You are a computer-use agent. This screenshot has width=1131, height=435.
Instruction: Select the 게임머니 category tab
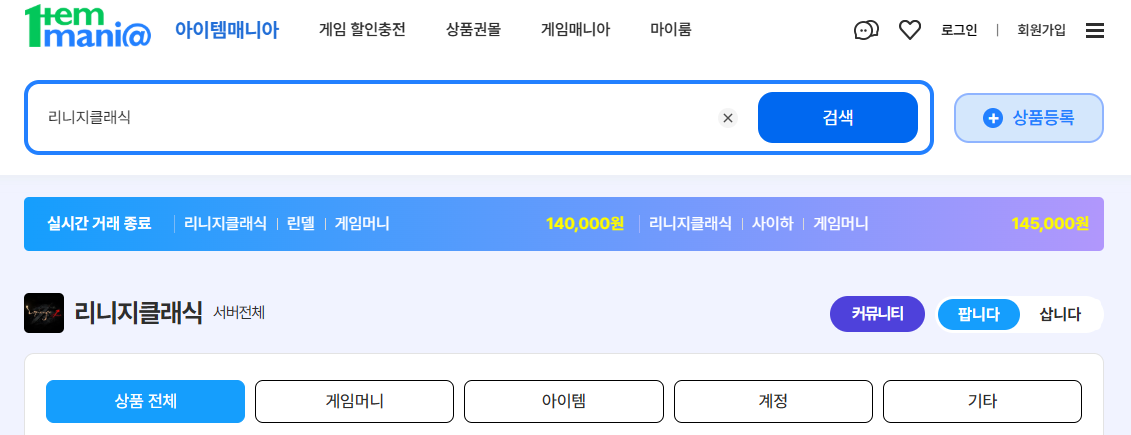354,401
